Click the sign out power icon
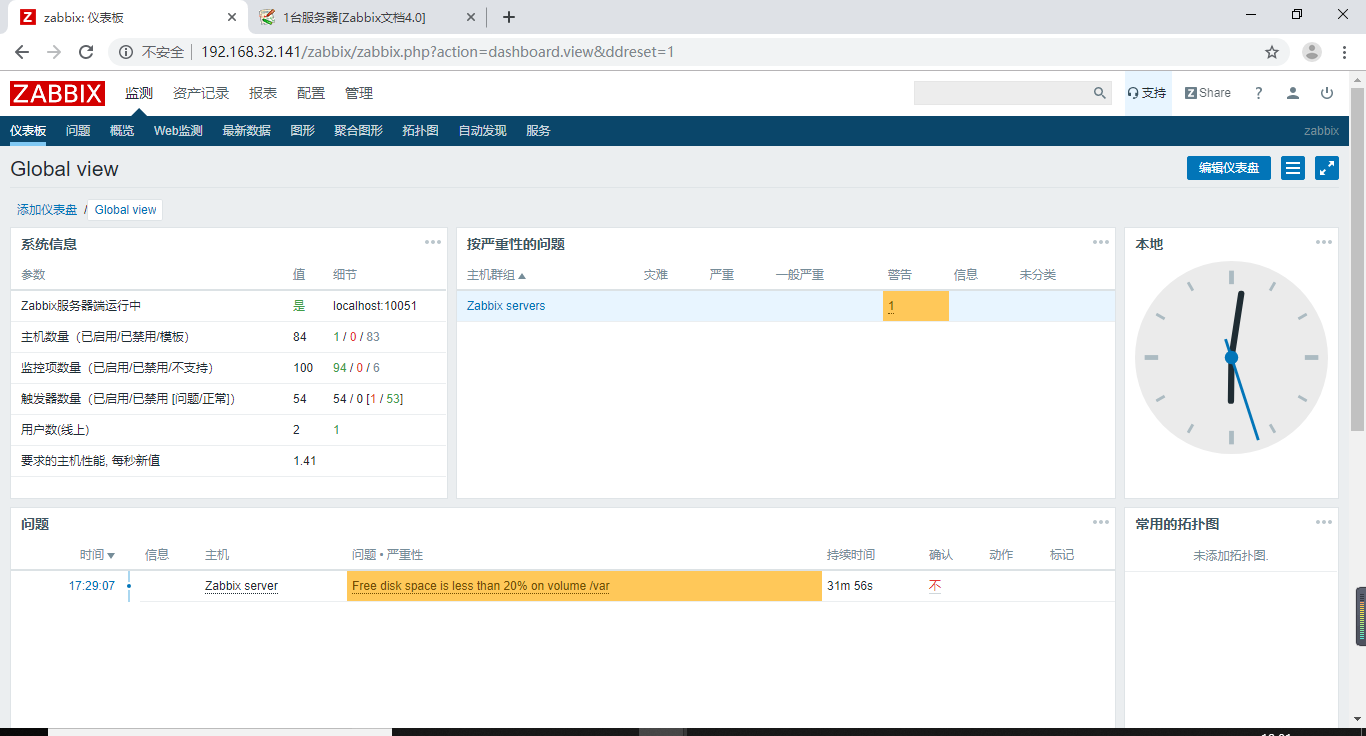1366x736 pixels. point(1327,93)
